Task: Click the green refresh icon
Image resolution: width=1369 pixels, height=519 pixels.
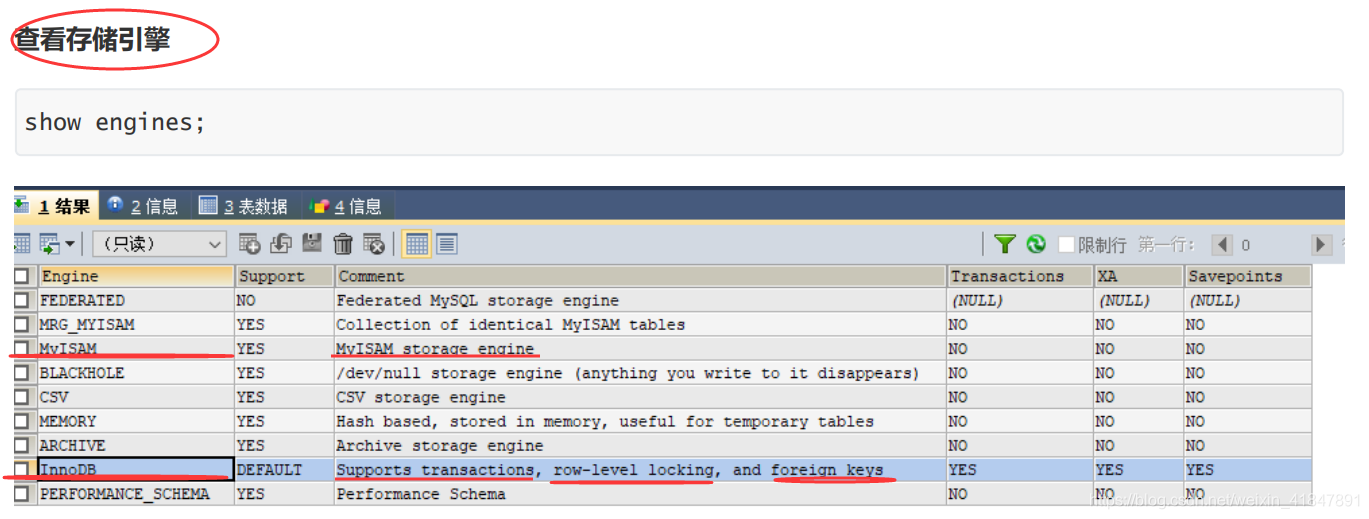Action: coord(1036,244)
